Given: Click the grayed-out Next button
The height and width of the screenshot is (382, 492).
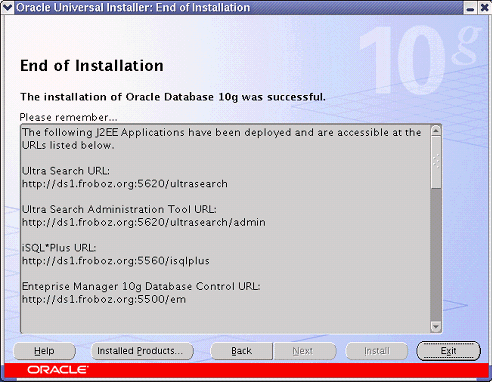Looking at the screenshot, I should click(x=305, y=351).
